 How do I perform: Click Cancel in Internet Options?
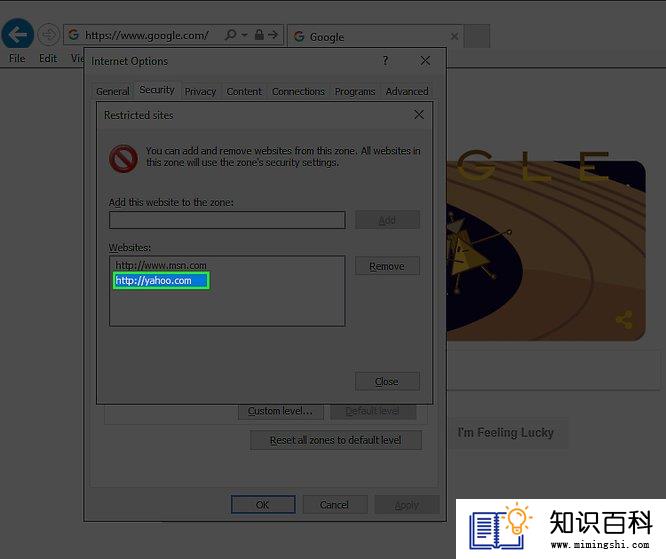click(335, 505)
